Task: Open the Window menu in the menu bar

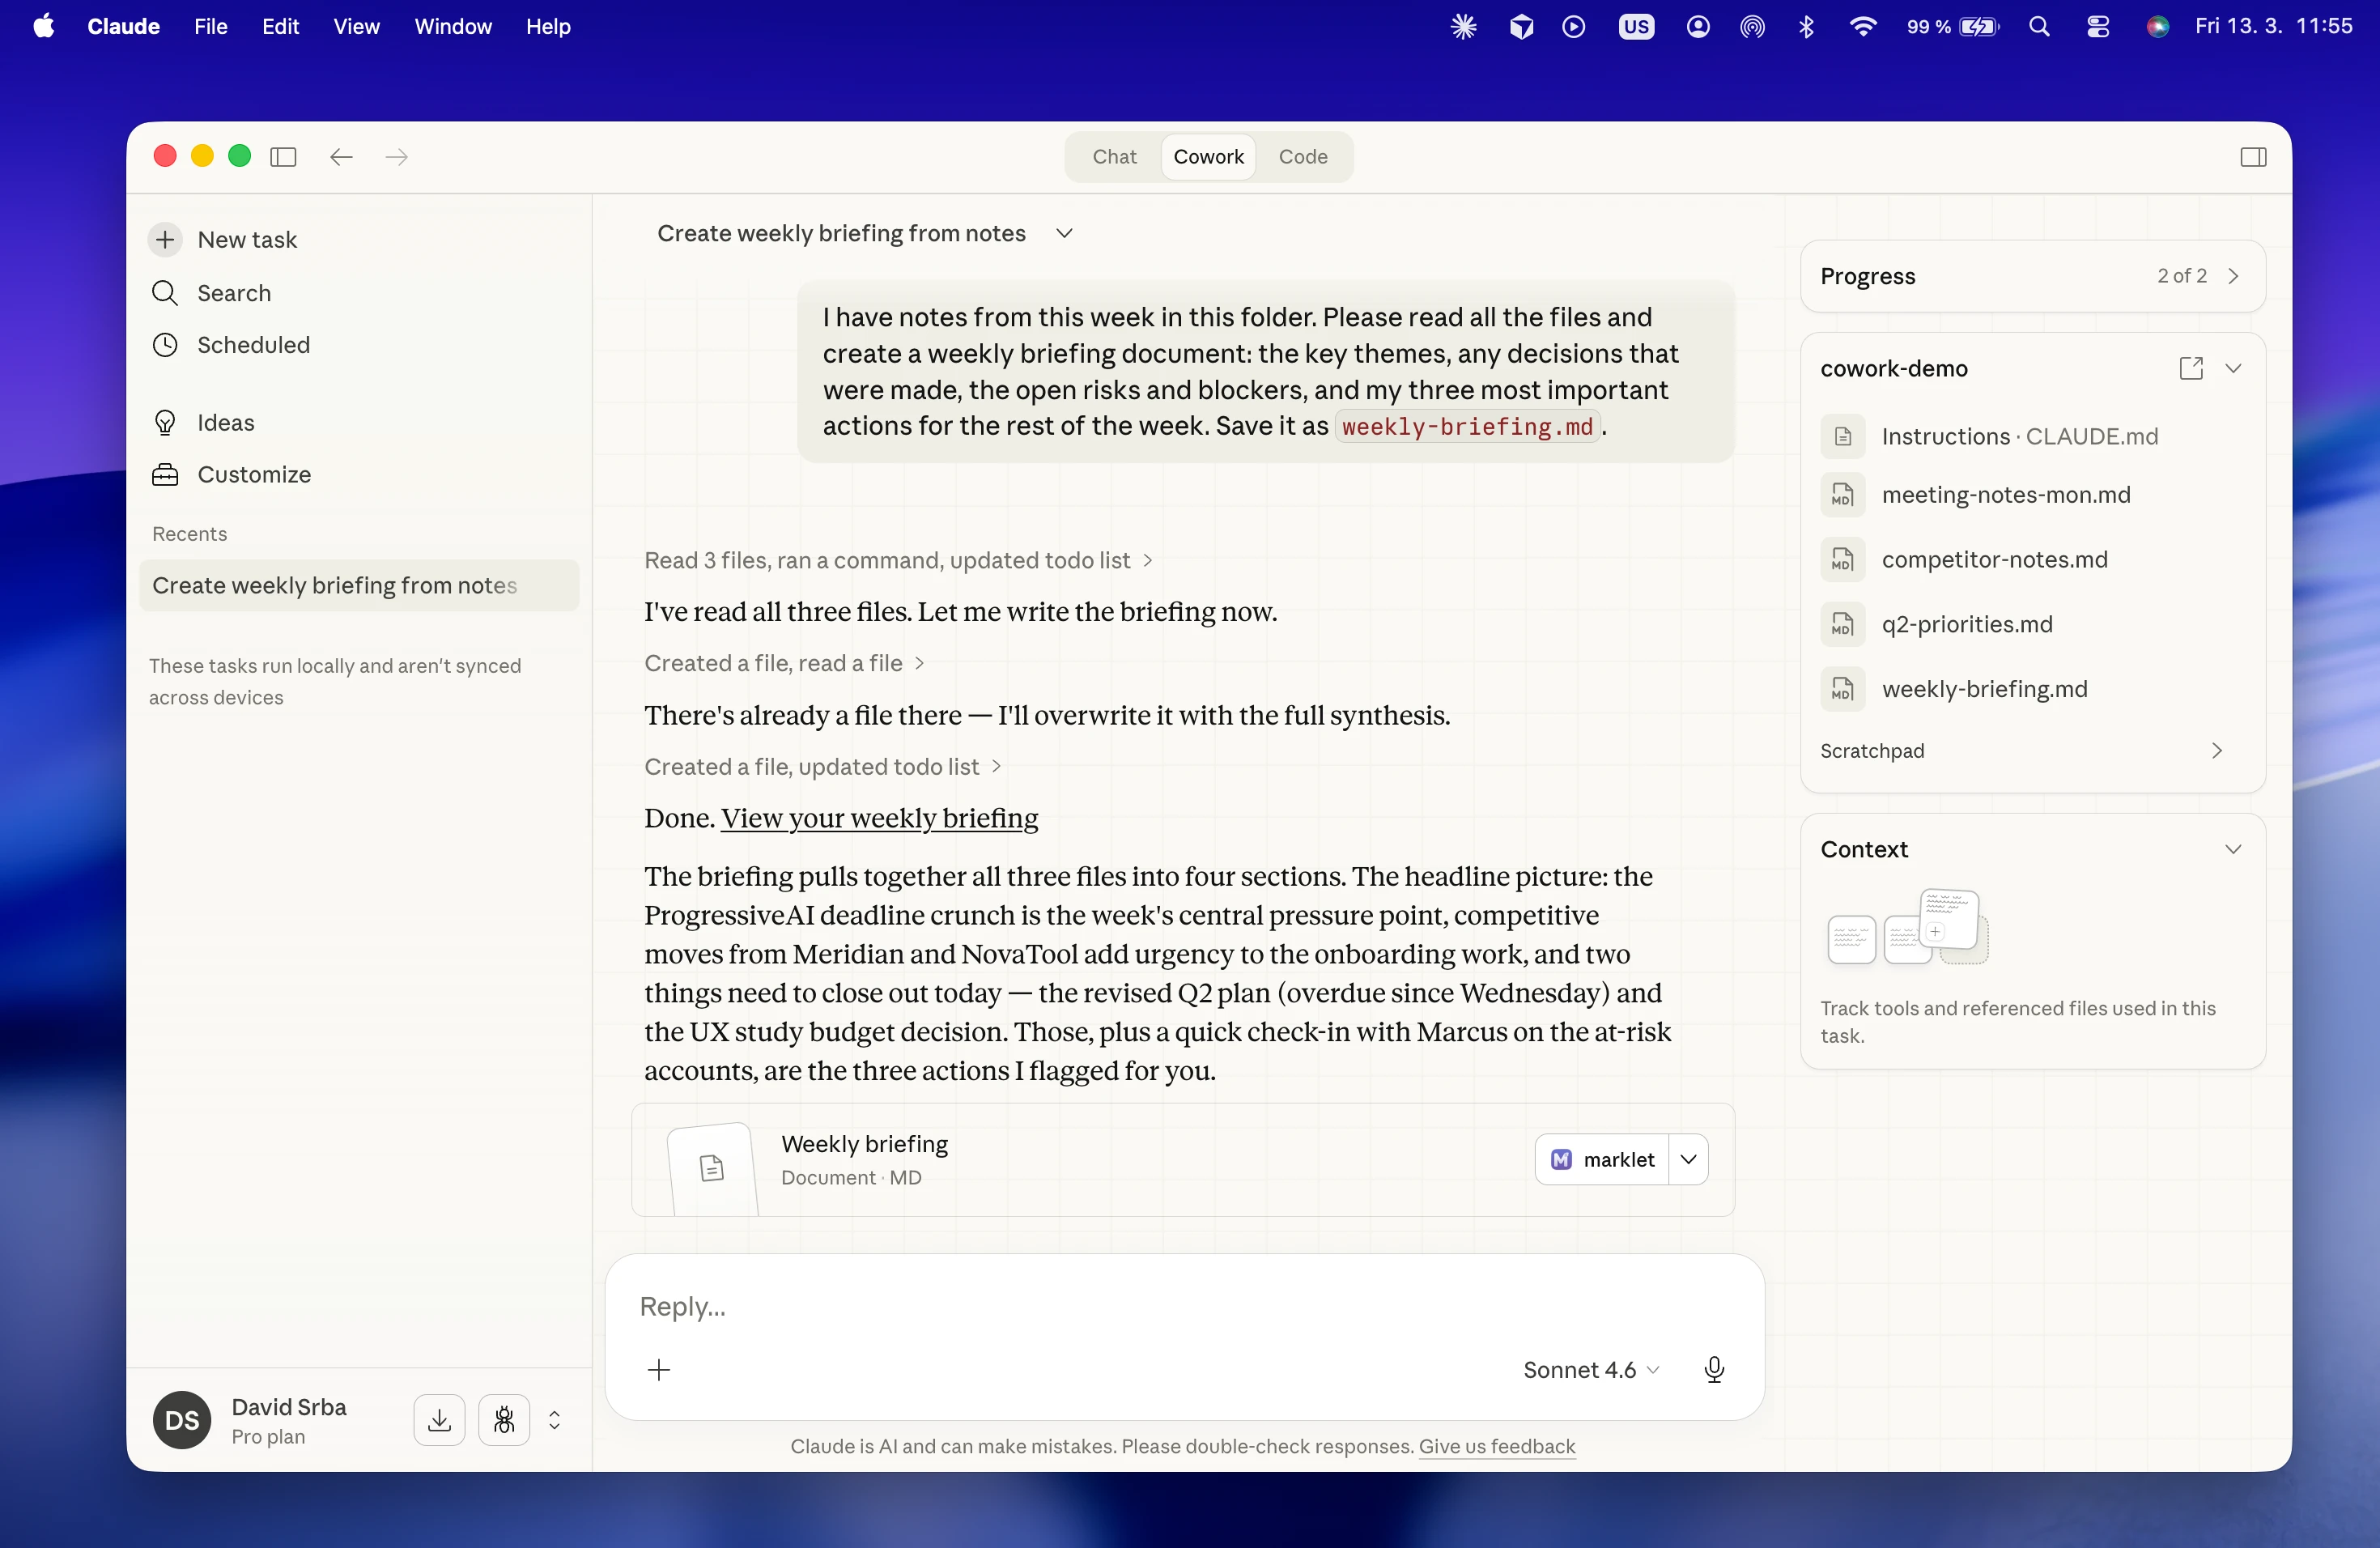Action: pyautogui.click(x=453, y=27)
